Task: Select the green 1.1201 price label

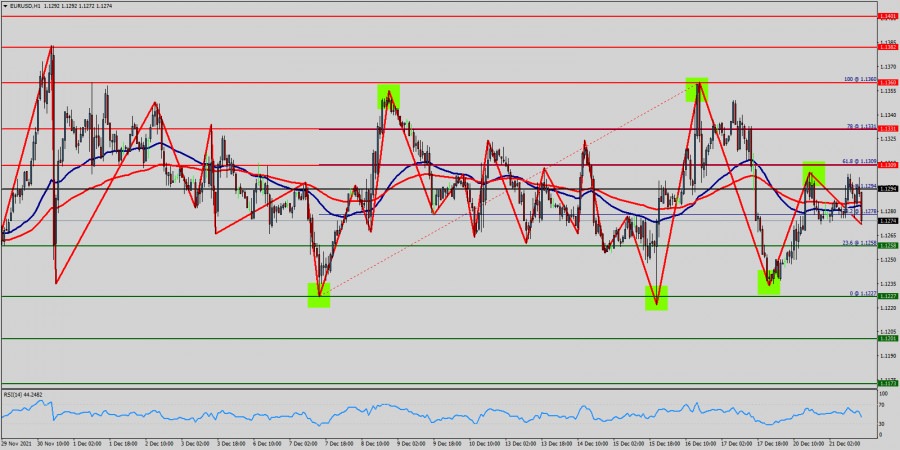Action: click(887, 338)
